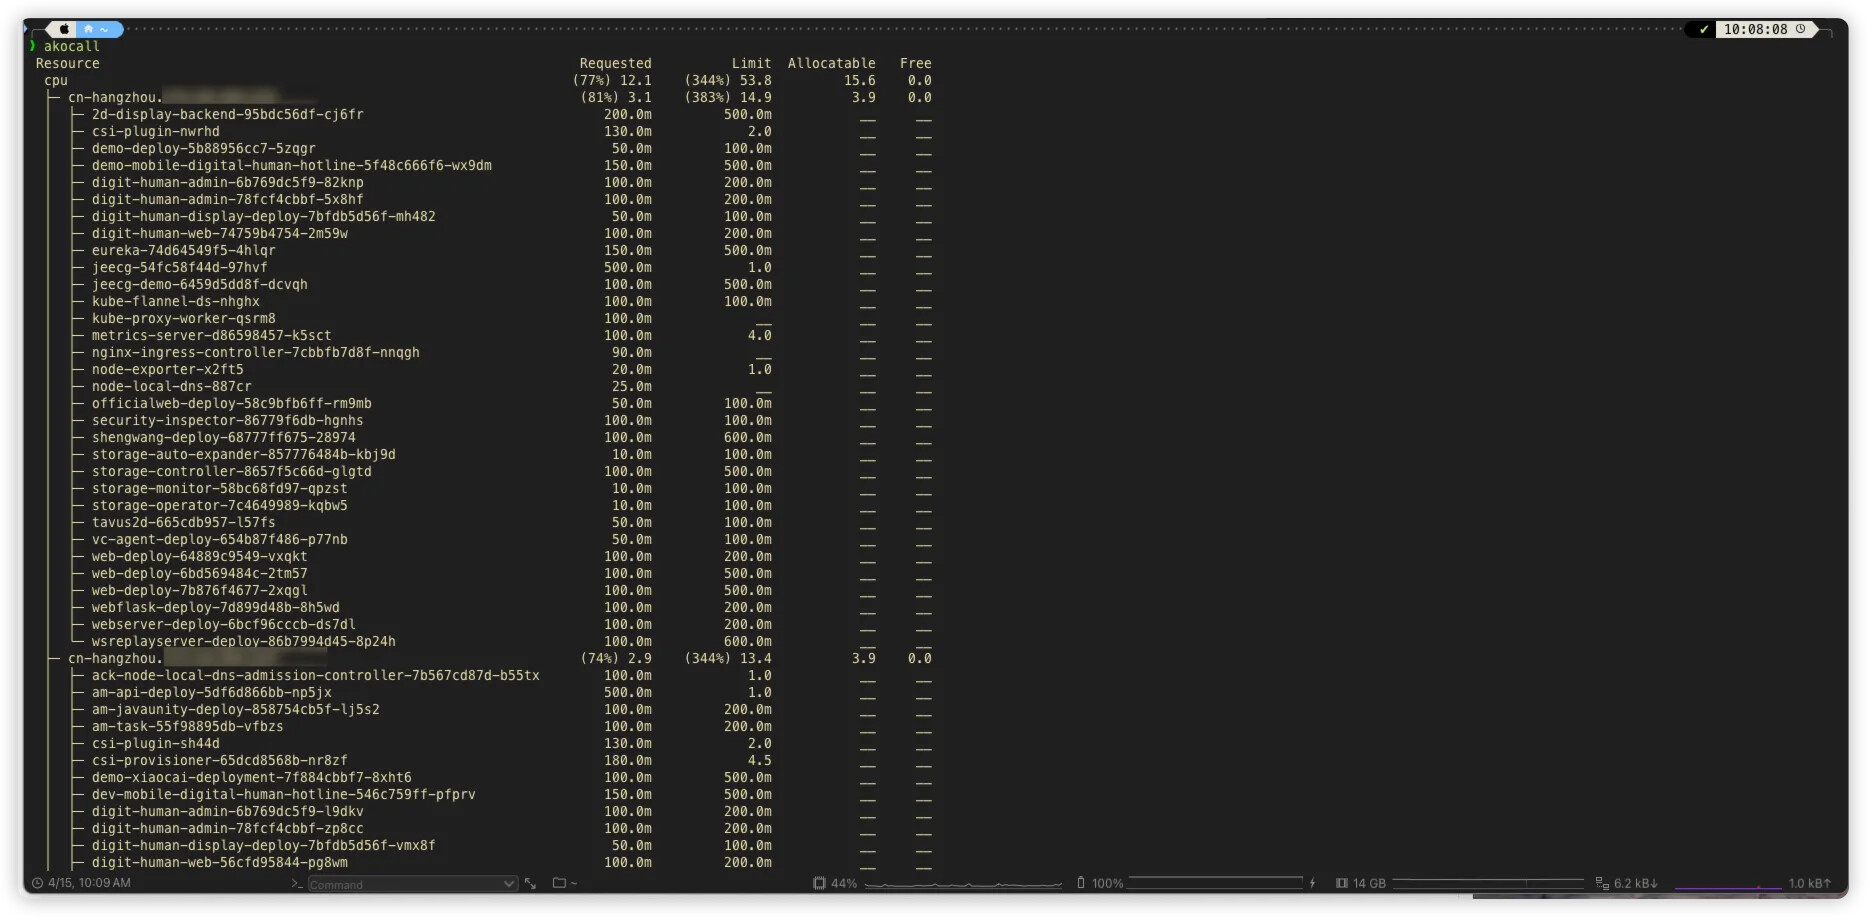Click the Apple logo prompt segment
The image size is (1867, 917).
tap(64, 29)
